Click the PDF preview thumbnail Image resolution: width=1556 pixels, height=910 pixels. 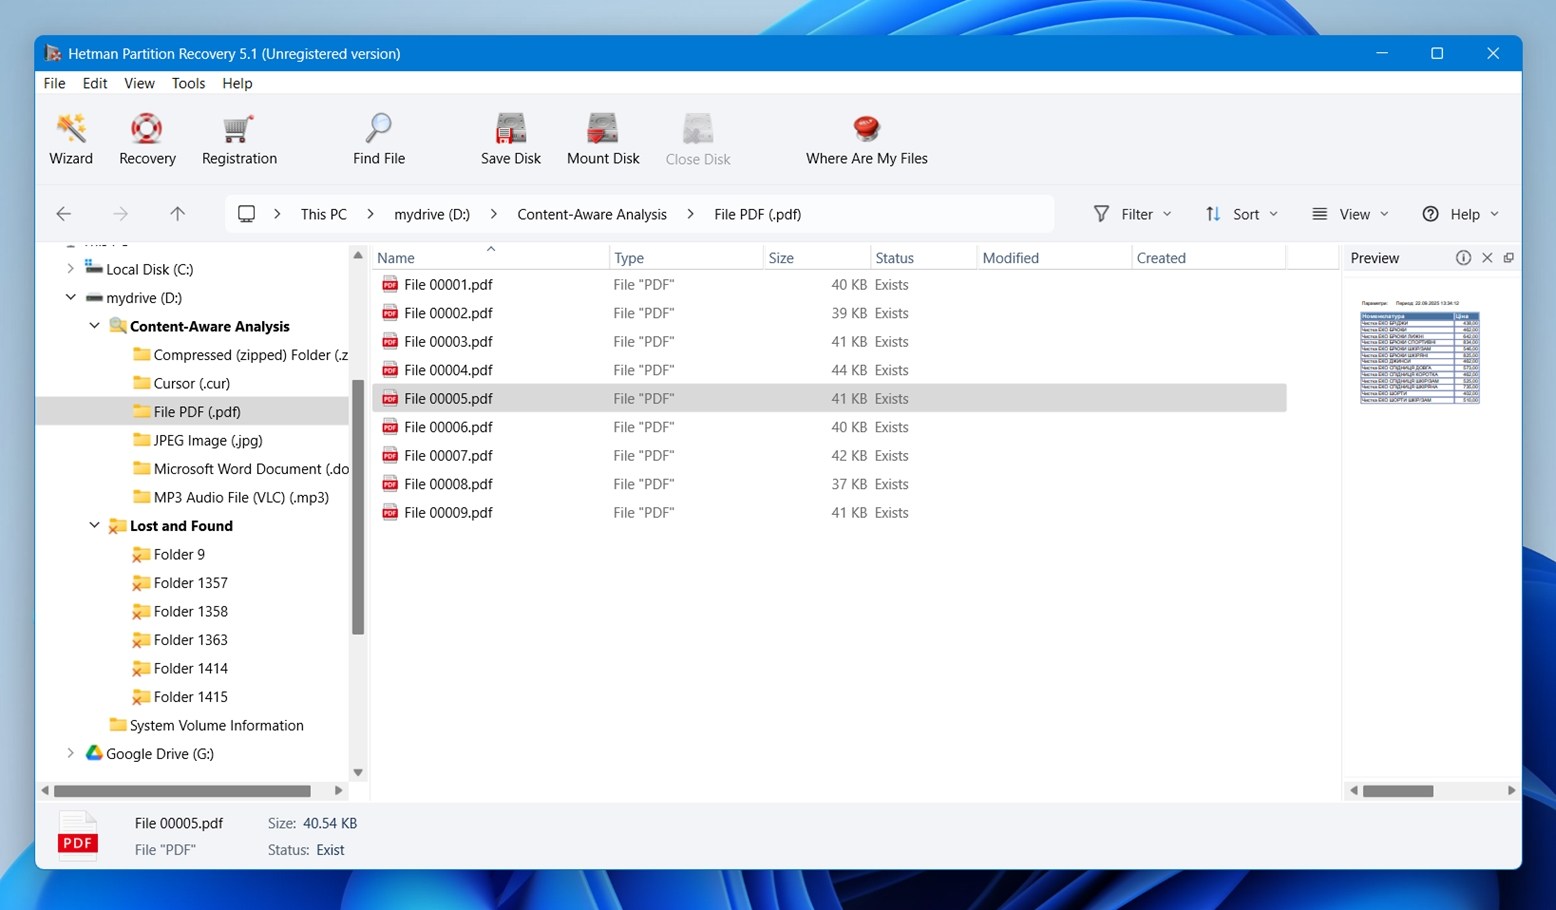[x=1419, y=352]
